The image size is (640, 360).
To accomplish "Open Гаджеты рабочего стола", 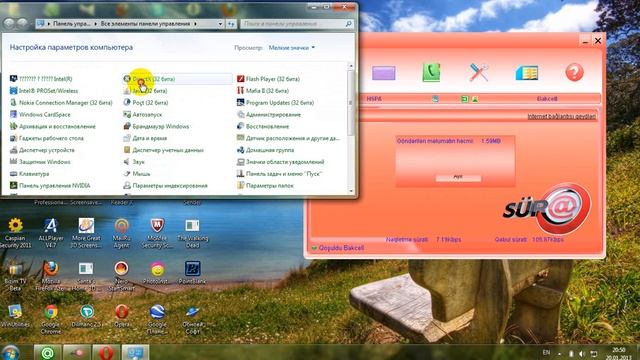I will click(x=47, y=138).
